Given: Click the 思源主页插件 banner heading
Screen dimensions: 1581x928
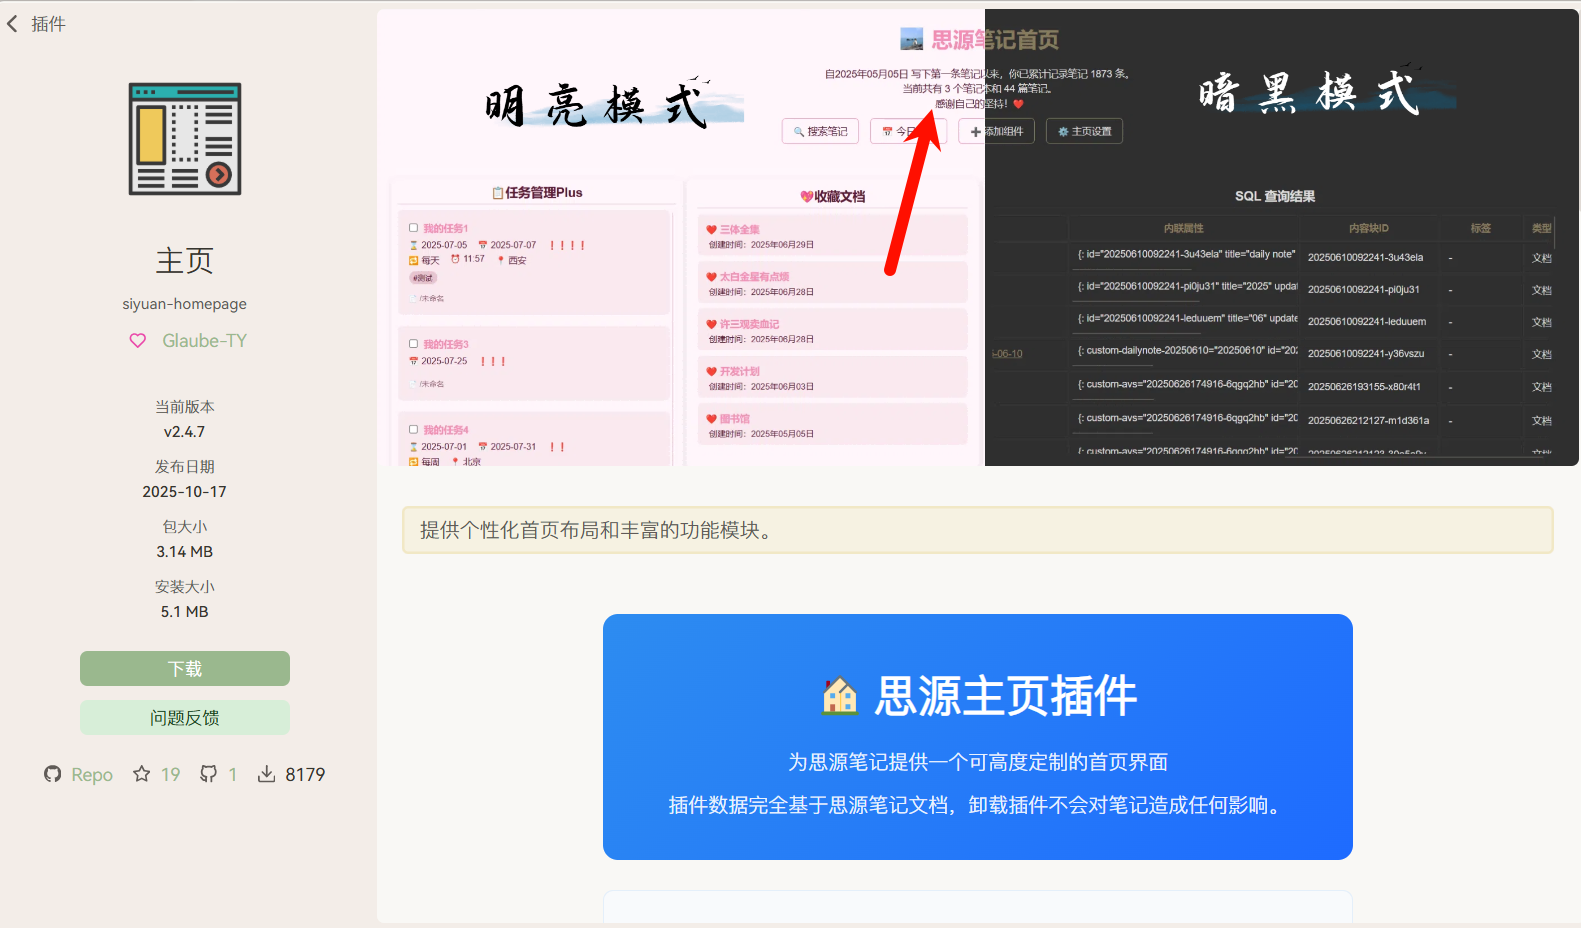Looking at the screenshot, I should click(x=1006, y=696).
